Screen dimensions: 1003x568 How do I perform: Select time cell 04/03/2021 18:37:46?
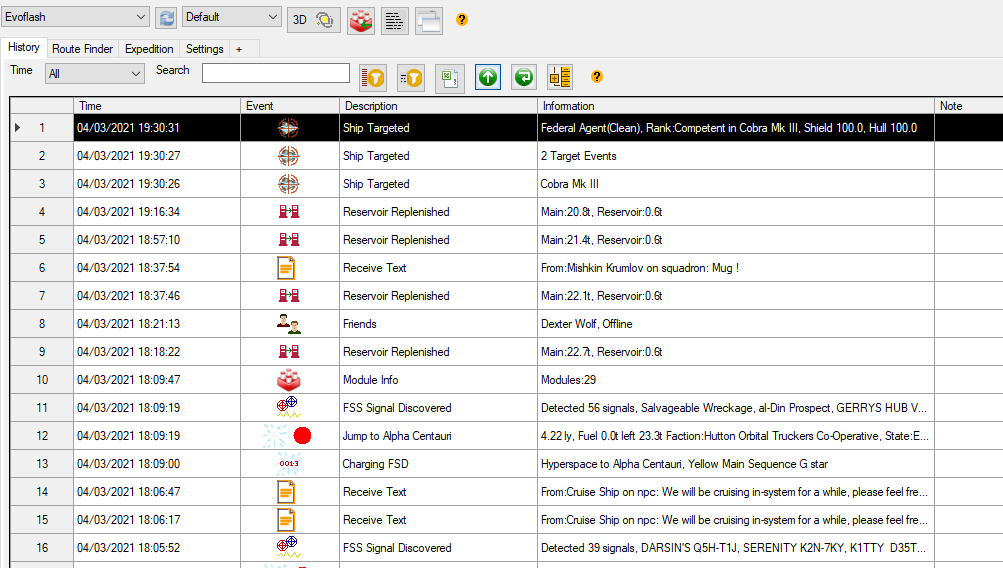tap(157, 296)
